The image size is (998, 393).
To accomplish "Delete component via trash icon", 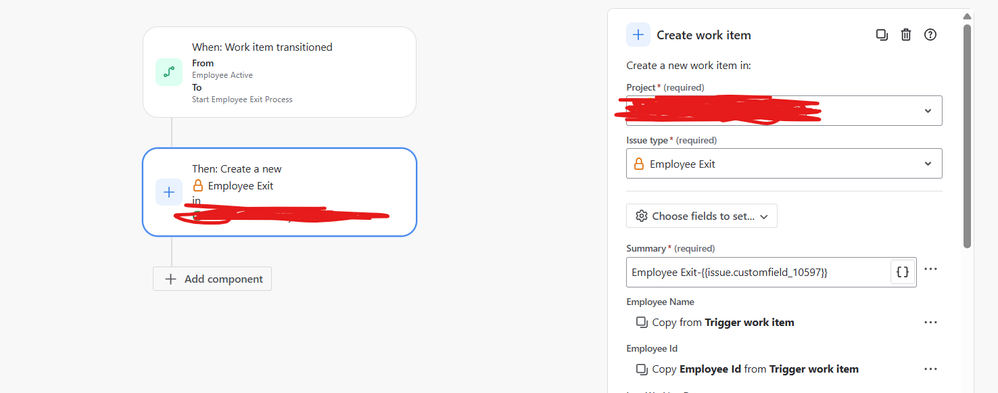I will coord(906,35).
